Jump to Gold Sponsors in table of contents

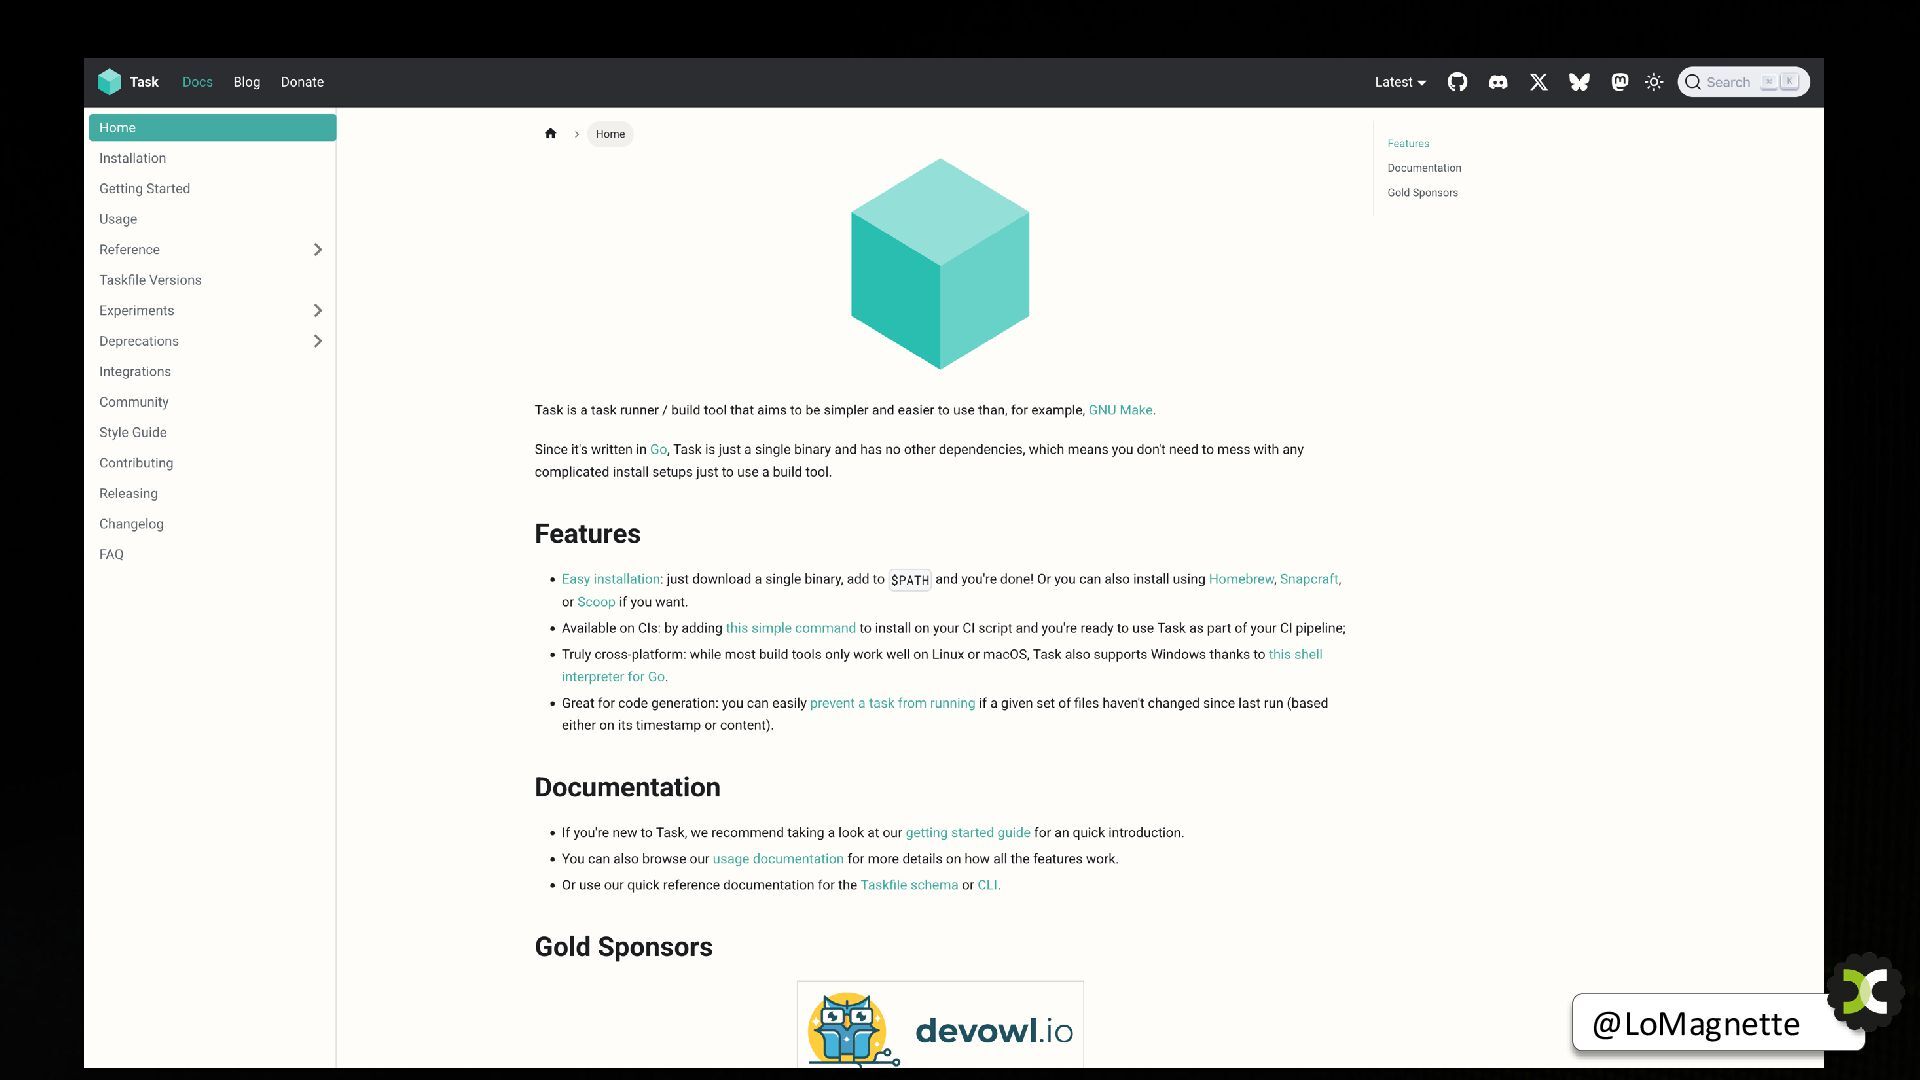click(x=1422, y=192)
